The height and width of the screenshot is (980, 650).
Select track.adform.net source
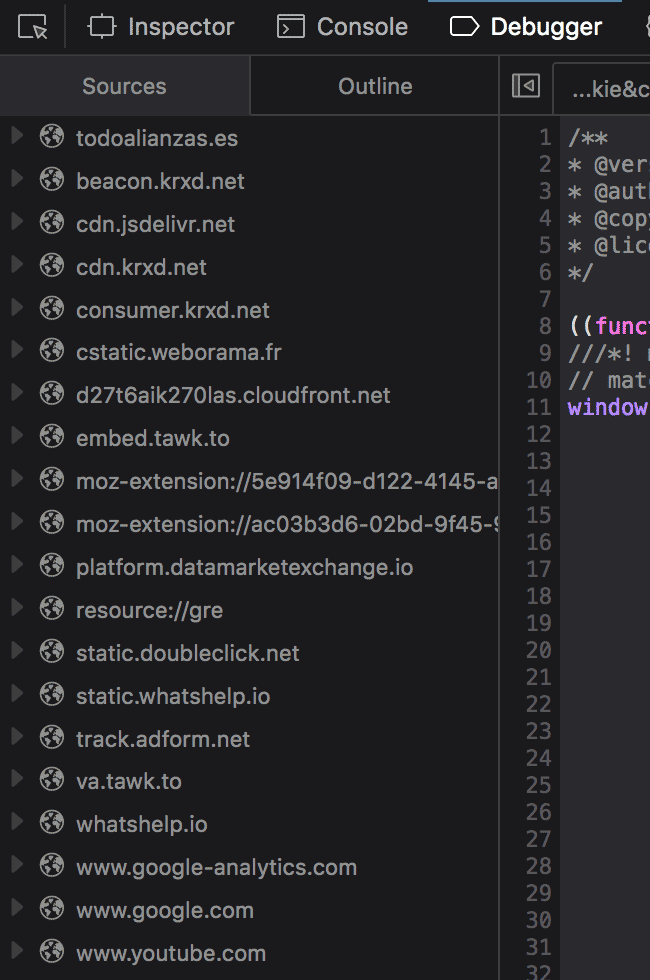(x=162, y=739)
